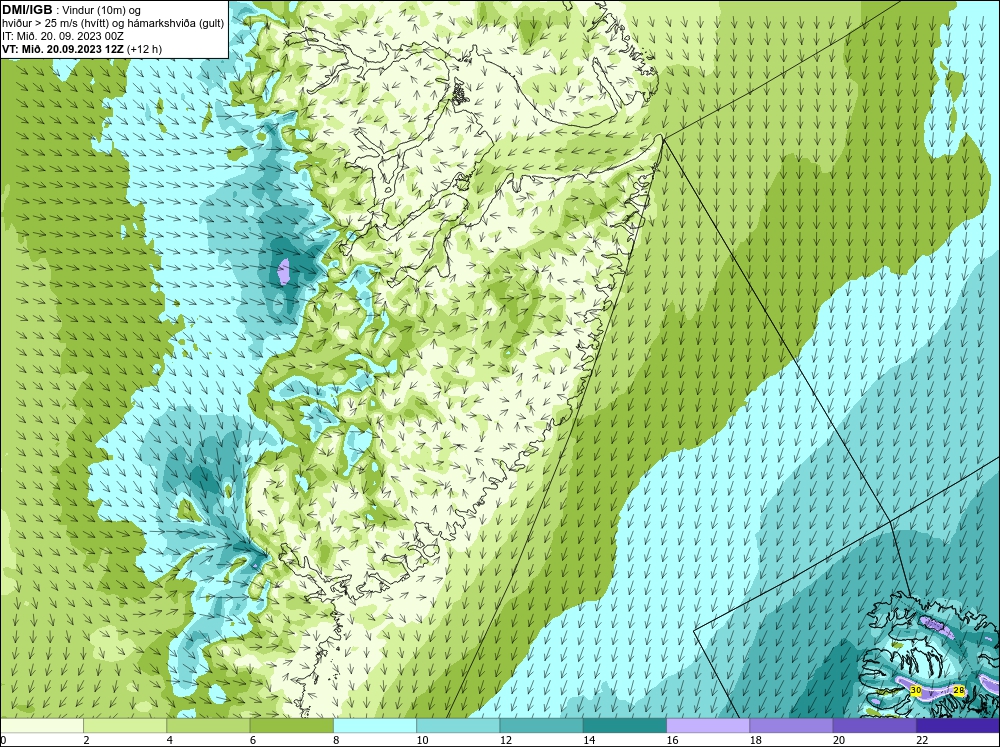1000x747 pixels.
Task: Select the dark teal 14–16 m/s legend swatch
Action: (624, 726)
